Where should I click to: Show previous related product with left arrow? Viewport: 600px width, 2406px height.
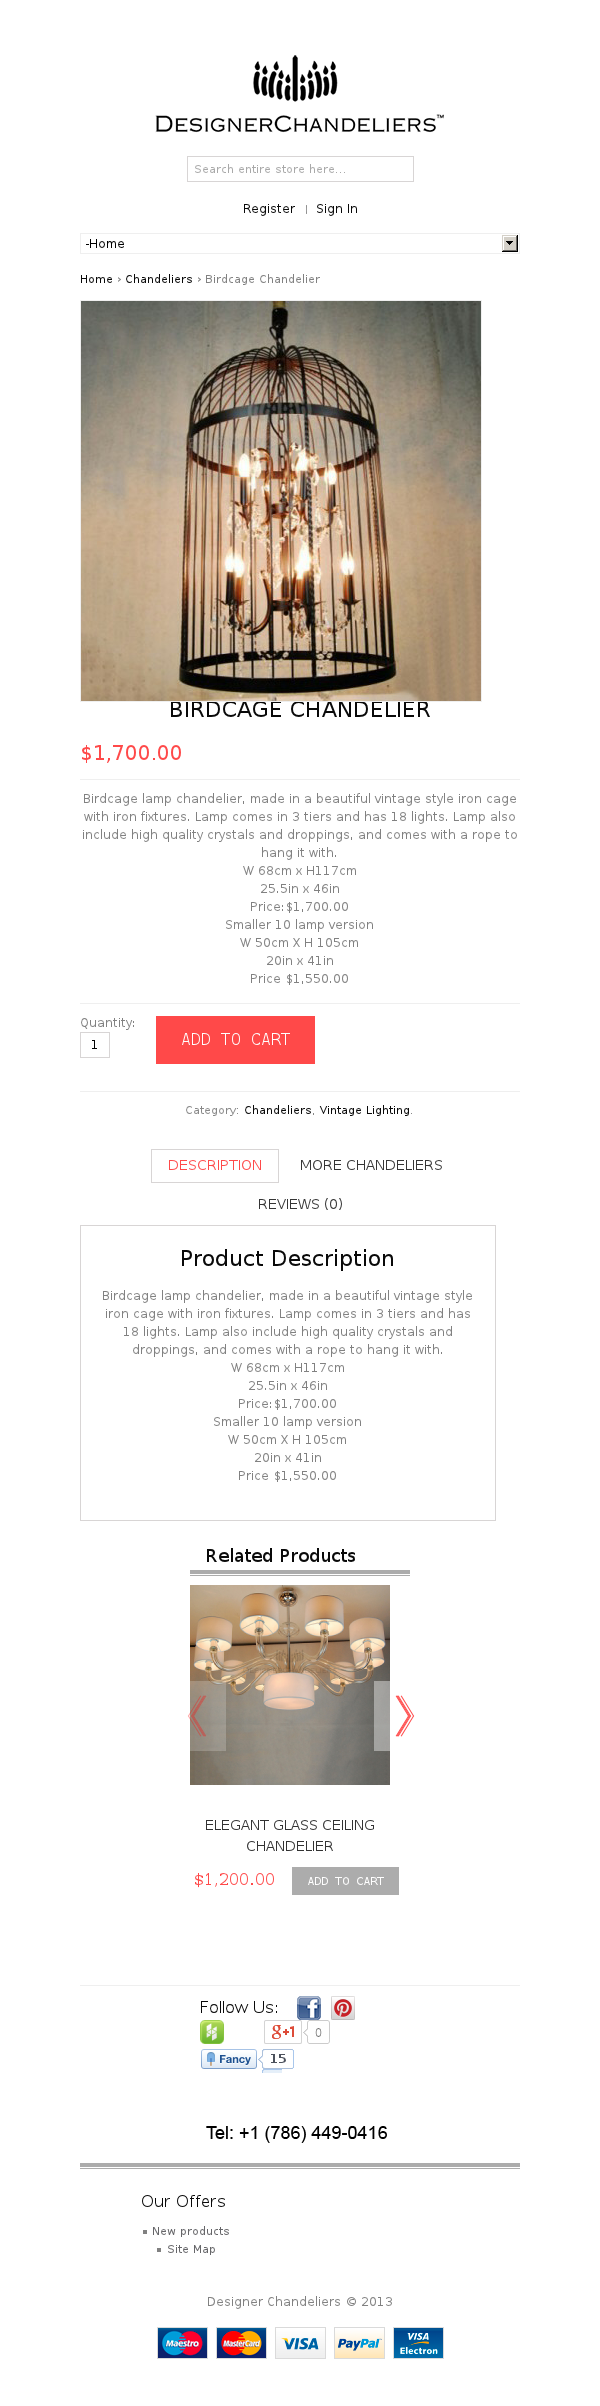tap(198, 1716)
